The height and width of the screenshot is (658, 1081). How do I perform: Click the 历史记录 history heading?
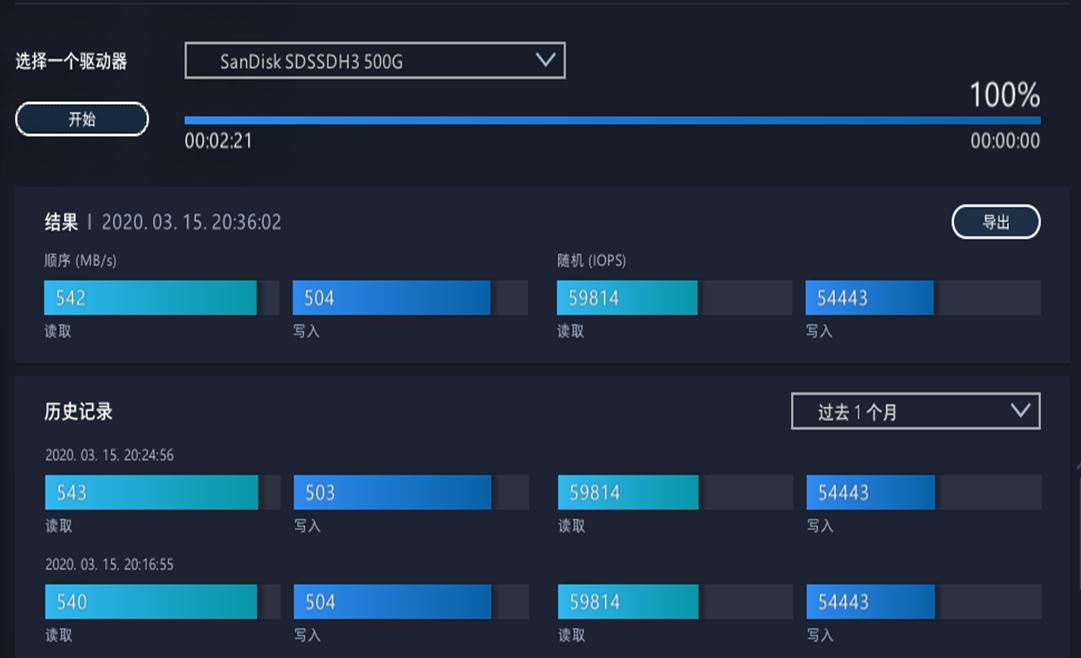tap(79, 411)
